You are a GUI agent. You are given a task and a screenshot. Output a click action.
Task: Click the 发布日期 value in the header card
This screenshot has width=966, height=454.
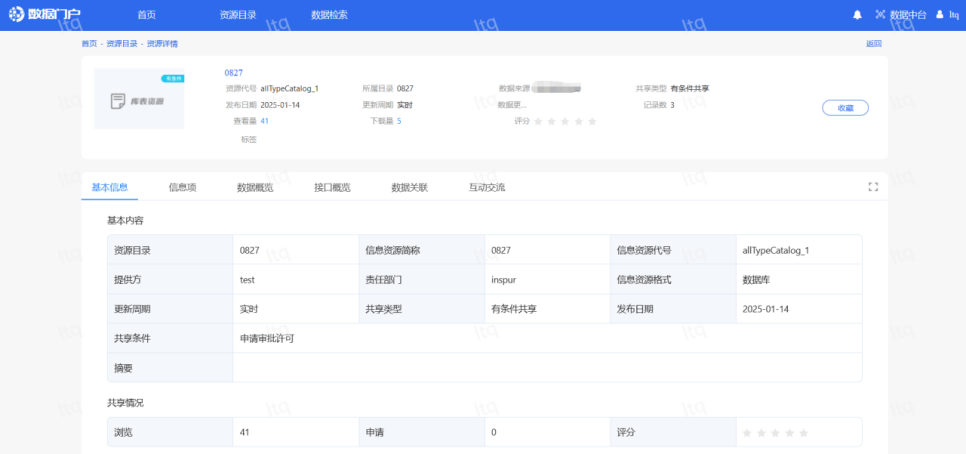pyautogui.click(x=280, y=105)
